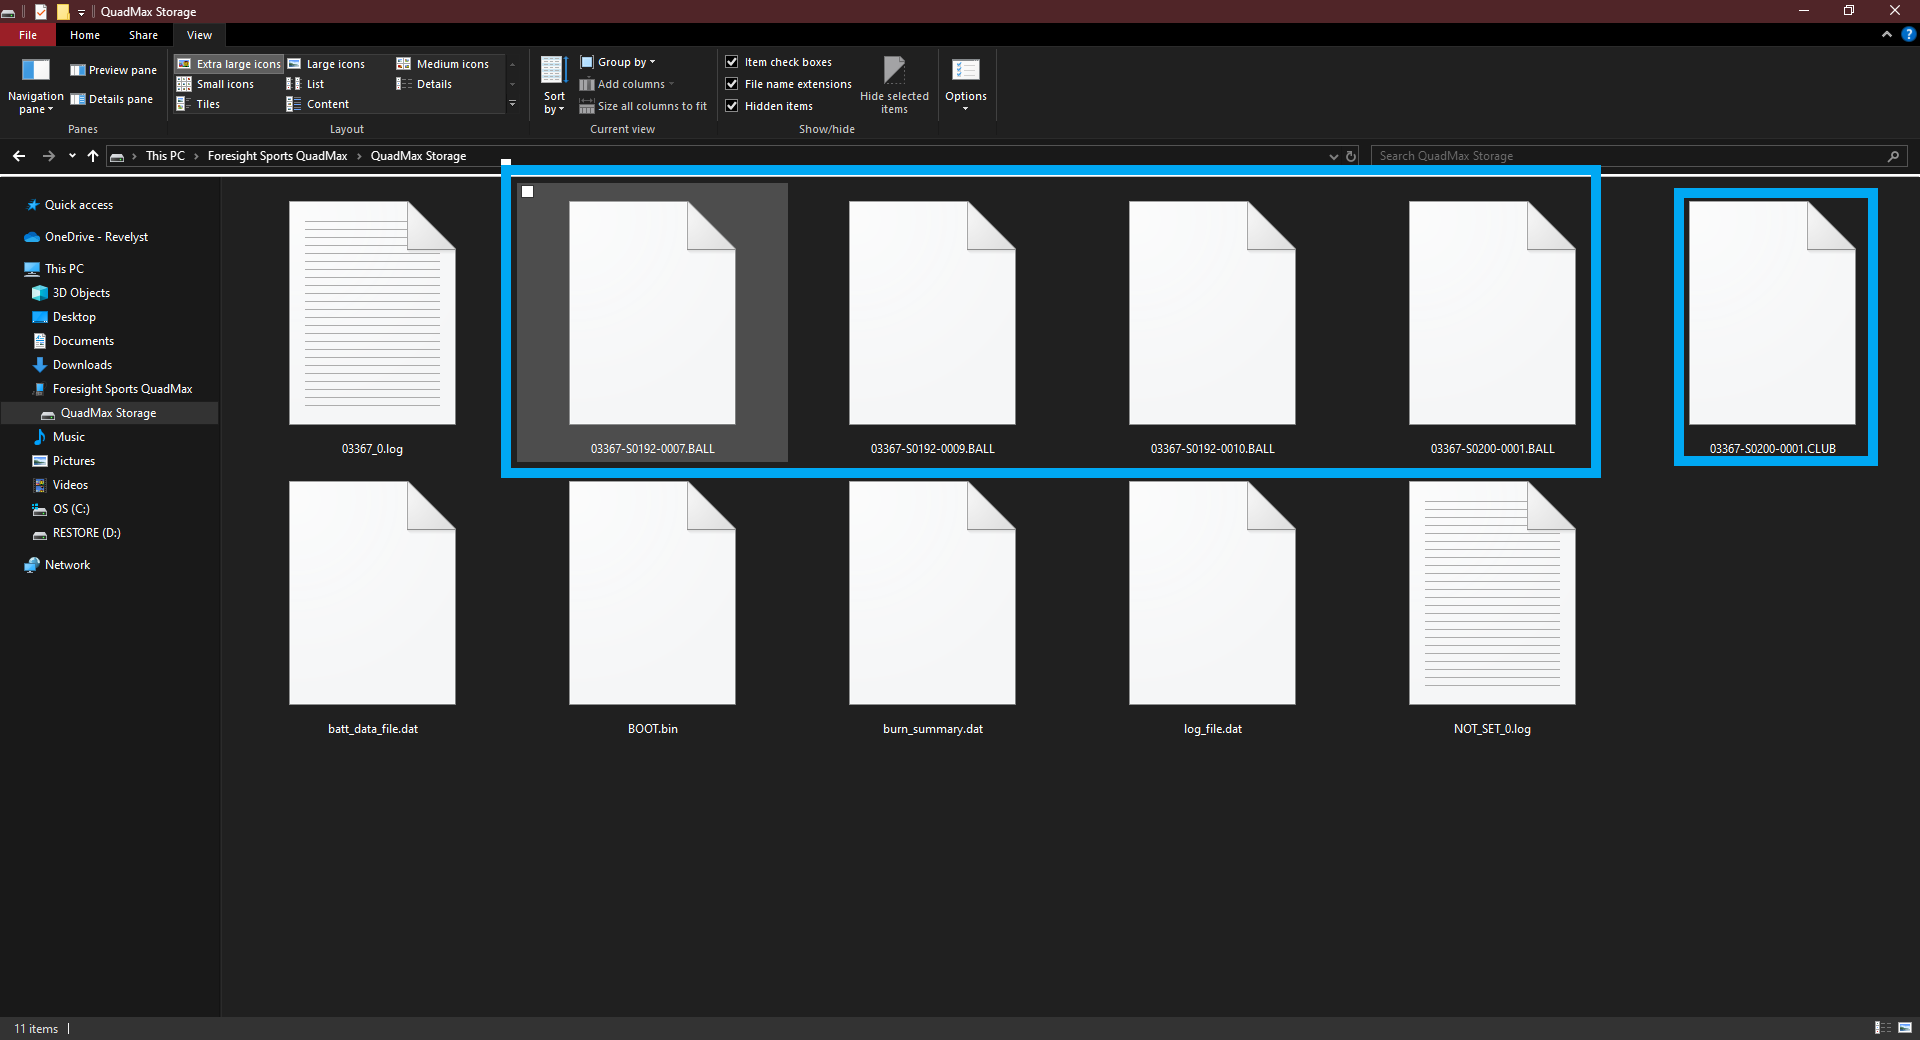The width and height of the screenshot is (1920, 1040).
Task: Open Pictures folder in sidebar
Action: click(73, 461)
